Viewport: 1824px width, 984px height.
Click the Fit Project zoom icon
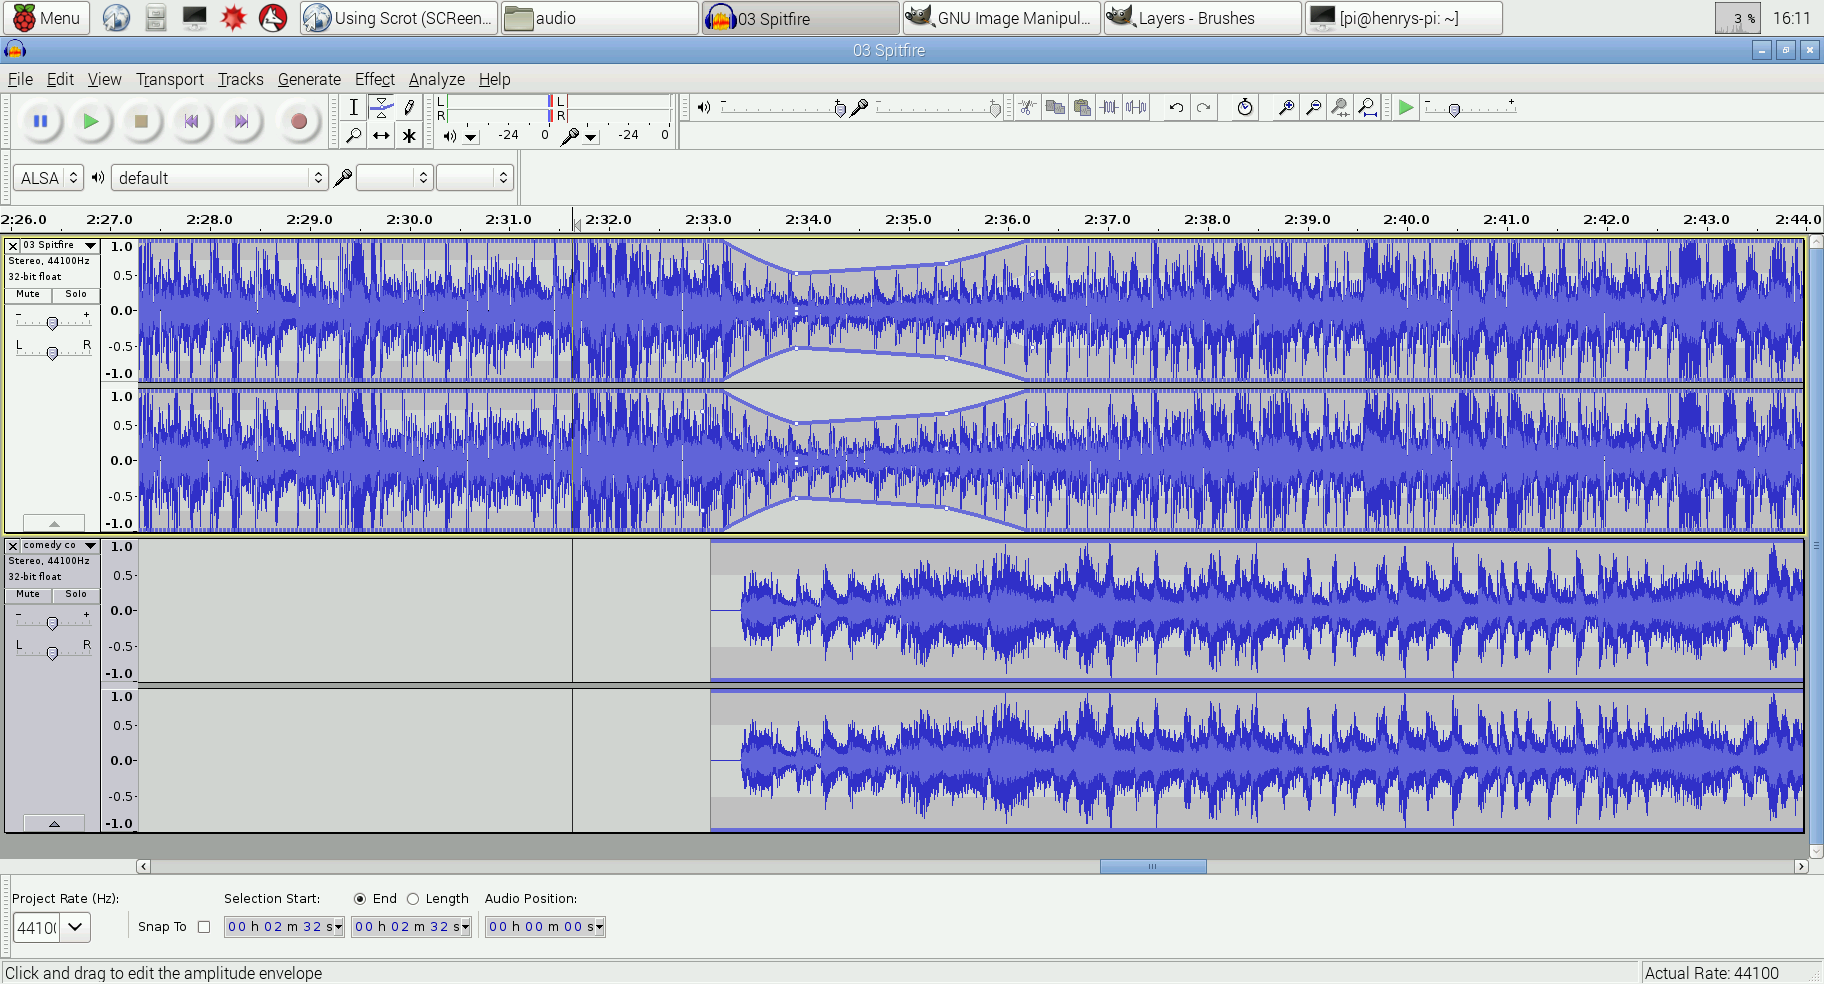pyautogui.click(x=1367, y=108)
